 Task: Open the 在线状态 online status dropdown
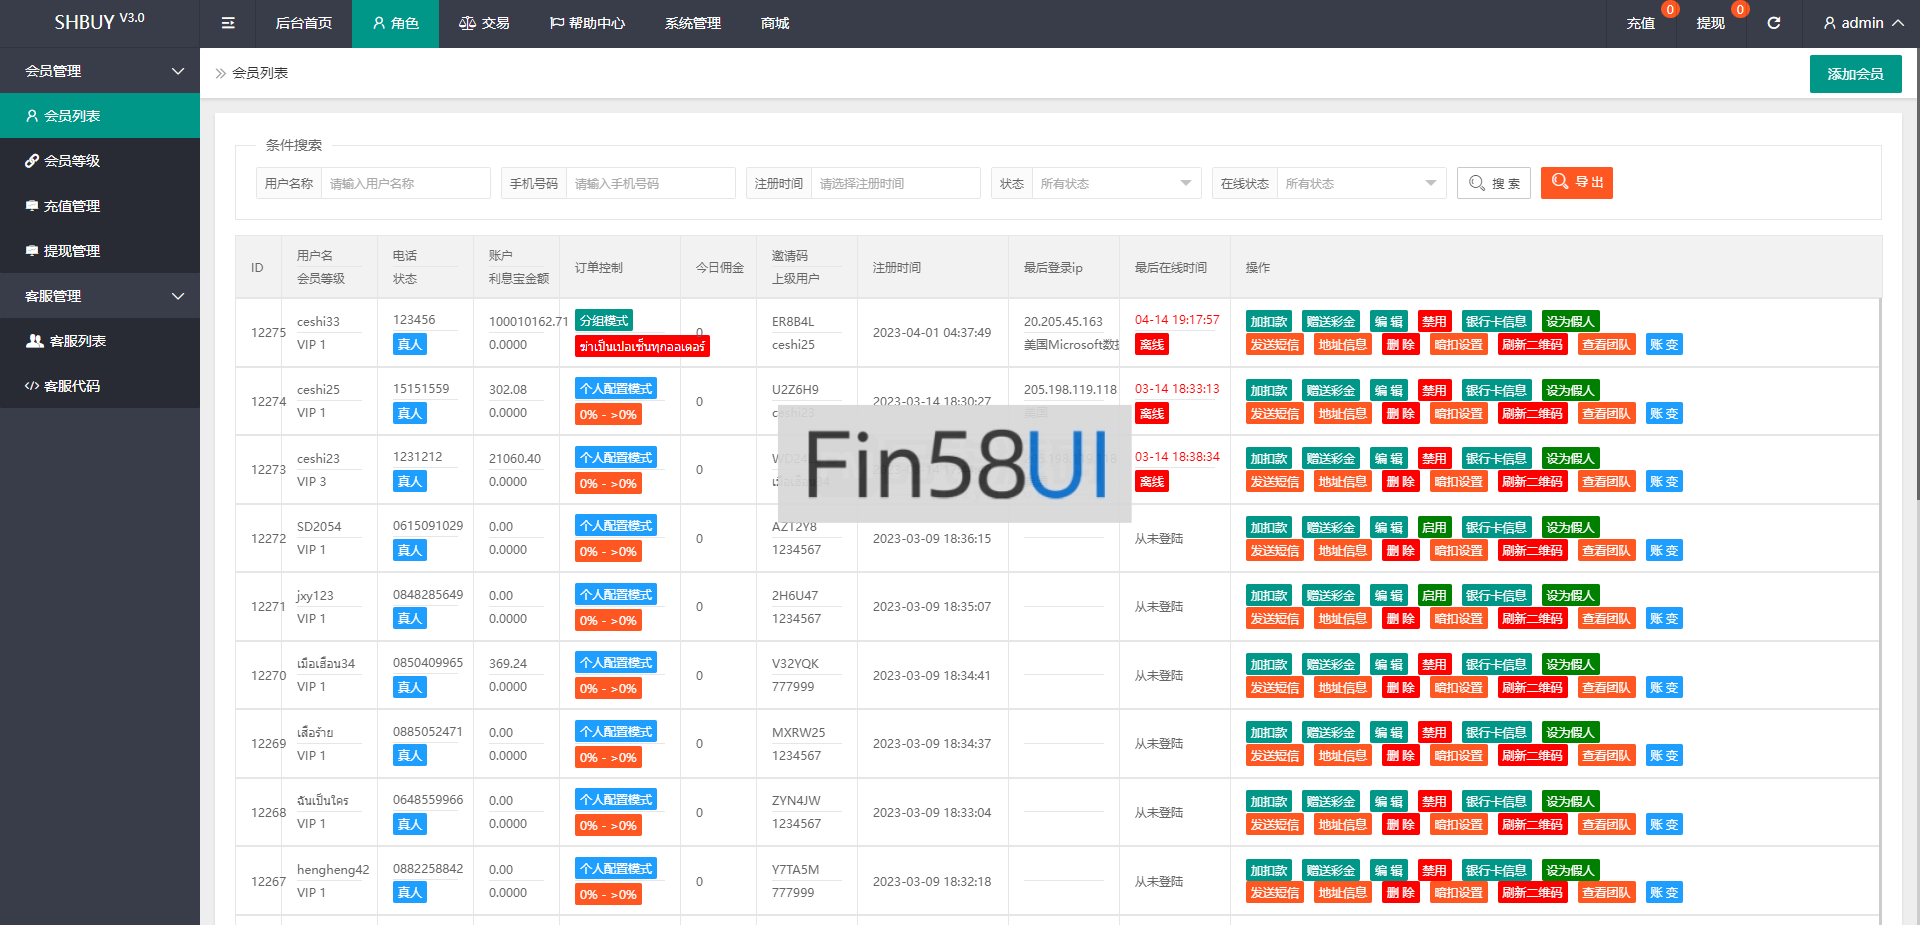tap(1360, 183)
